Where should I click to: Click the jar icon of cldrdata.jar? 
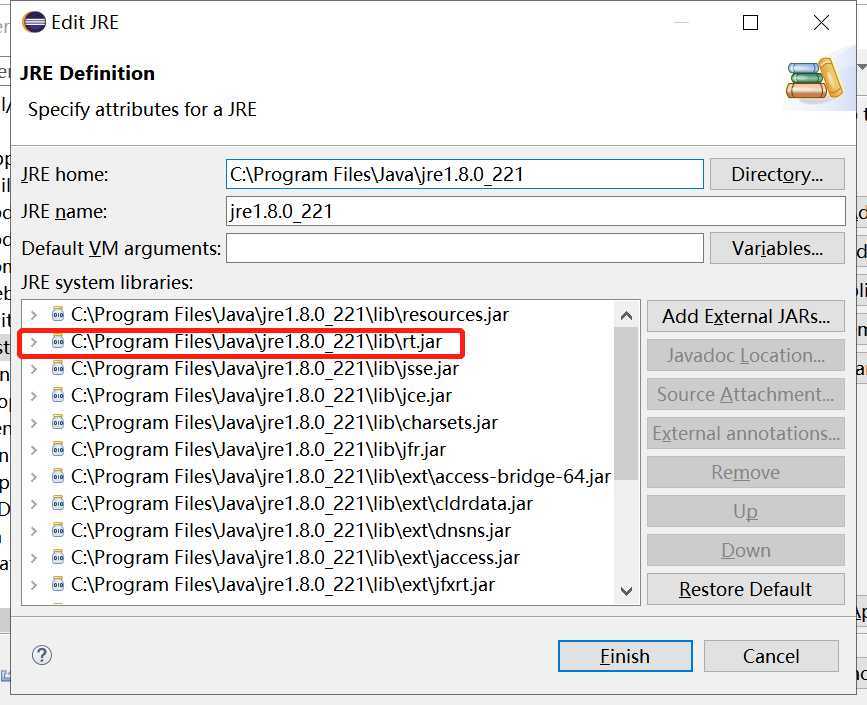coord(58,504)
